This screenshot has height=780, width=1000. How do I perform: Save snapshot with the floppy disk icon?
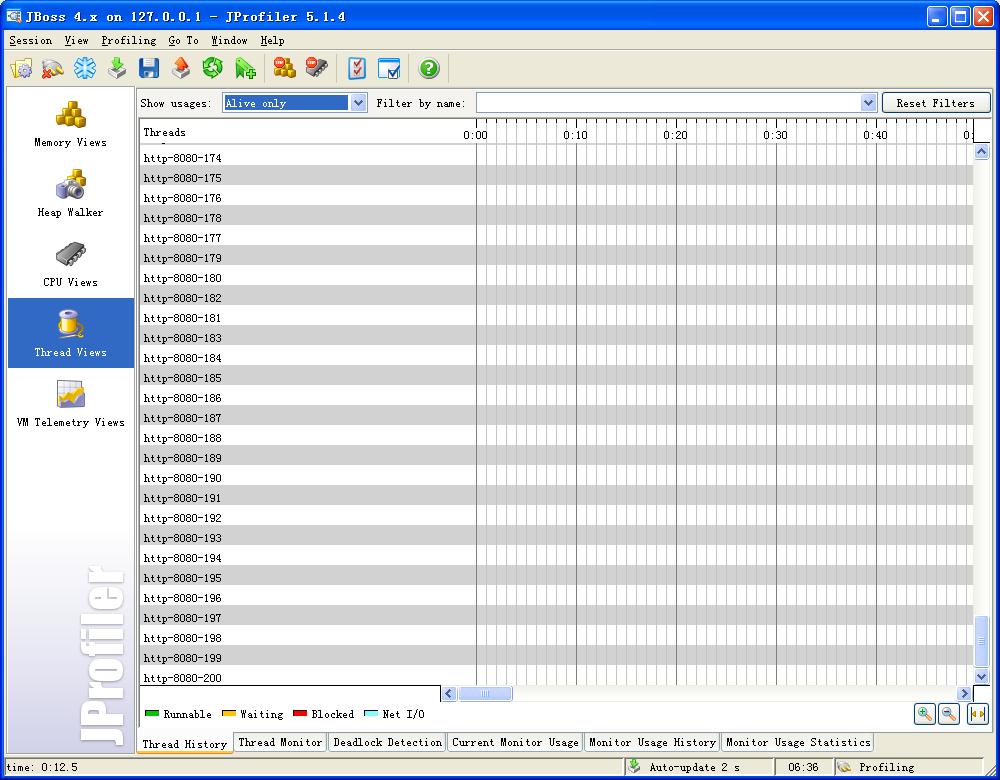pos(149,68)
